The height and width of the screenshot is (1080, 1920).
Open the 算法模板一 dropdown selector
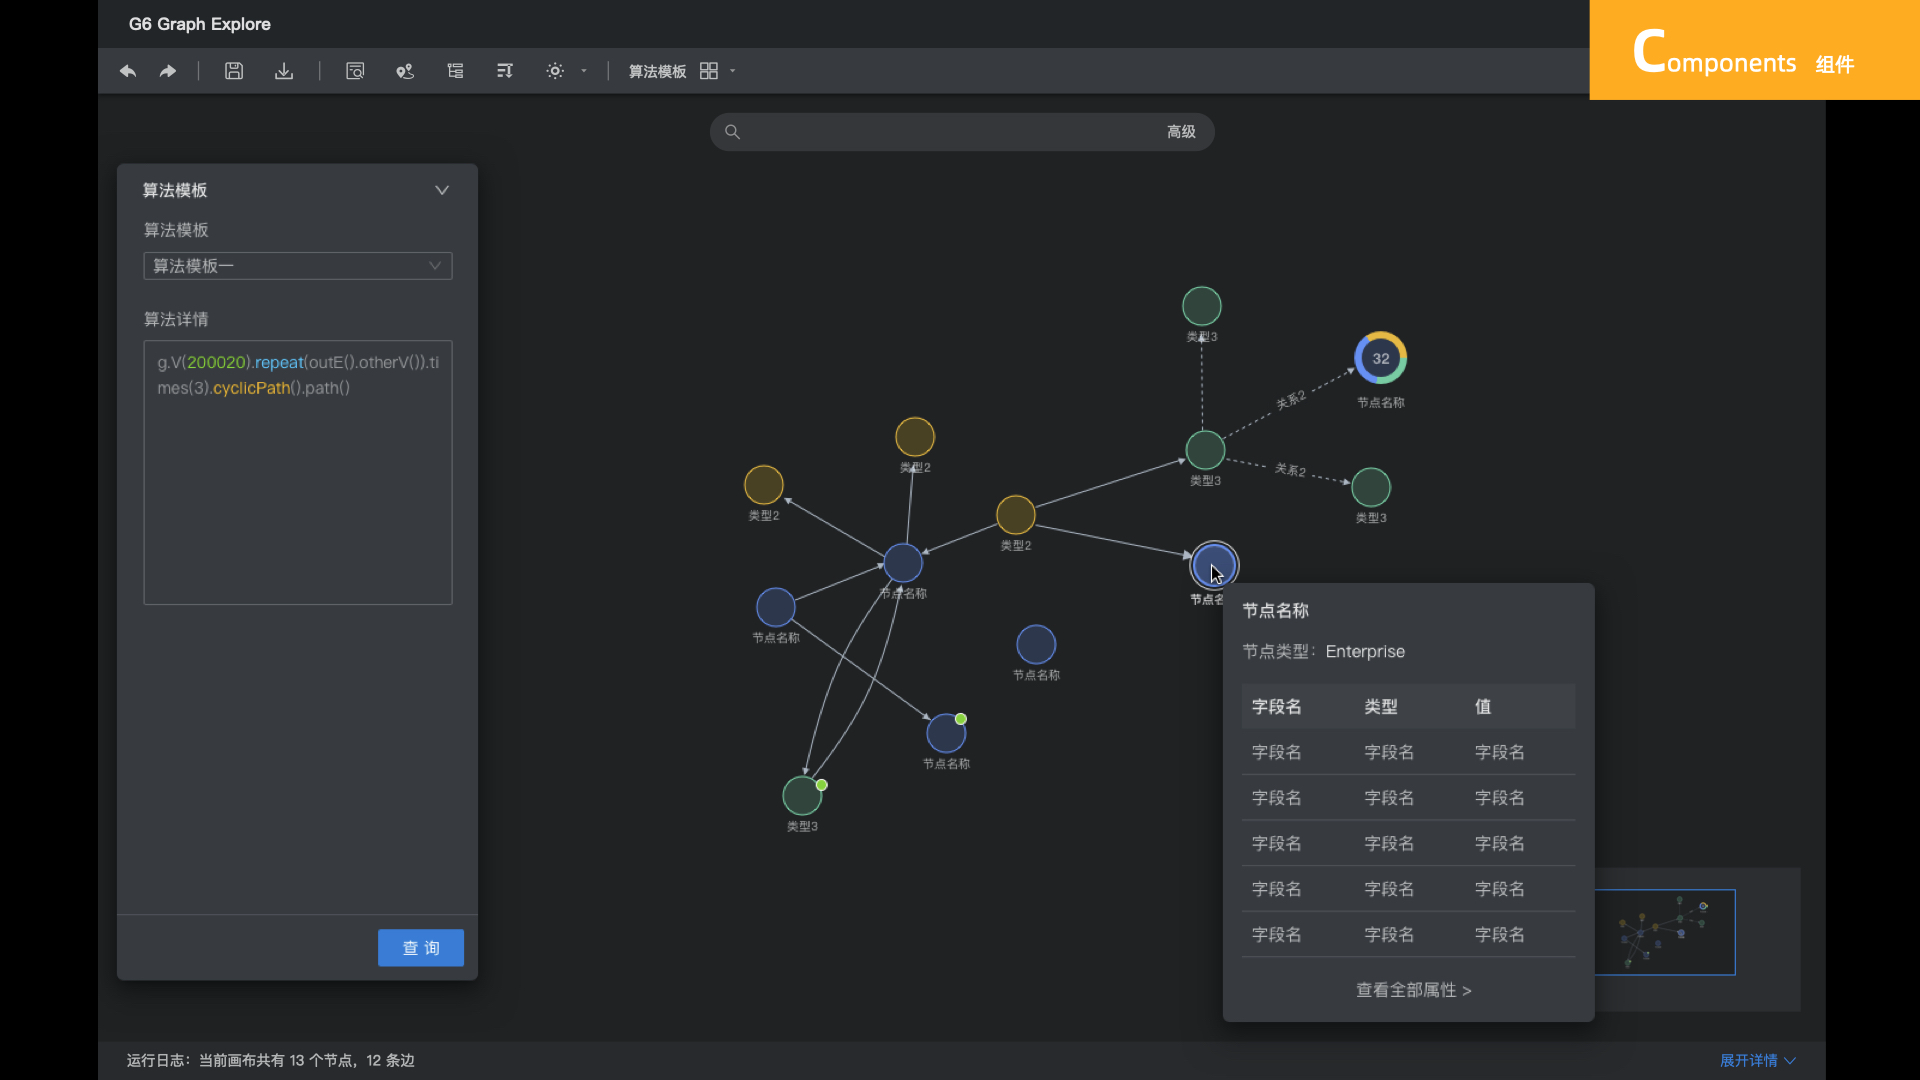point(298,266)
